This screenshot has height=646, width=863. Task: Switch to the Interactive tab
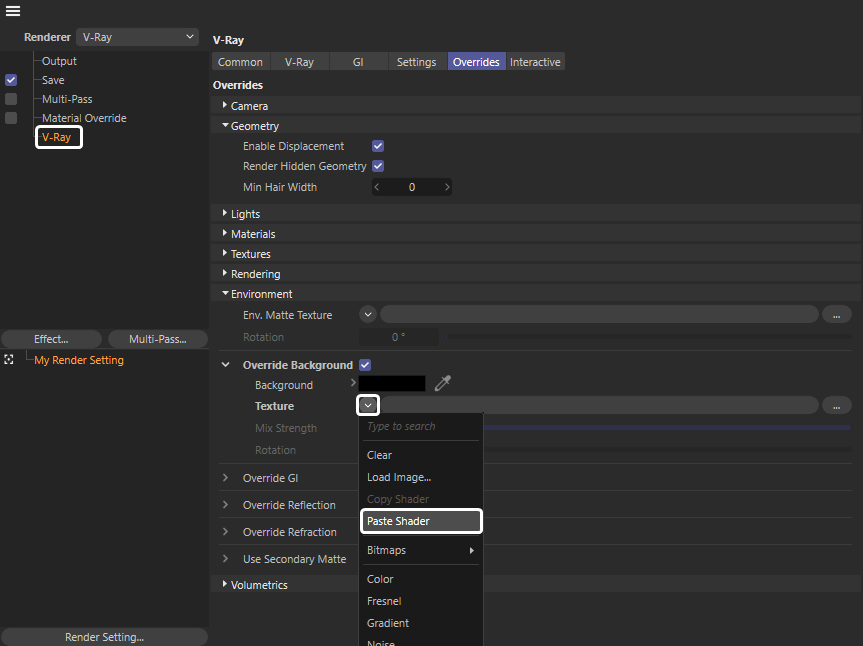[535, 62]
